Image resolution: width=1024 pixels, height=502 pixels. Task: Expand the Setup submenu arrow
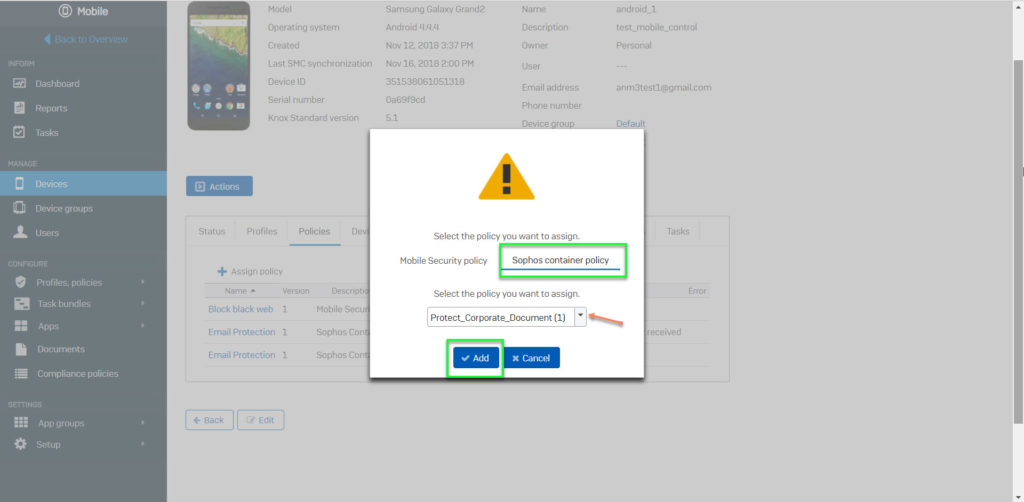tap(142, 445)
